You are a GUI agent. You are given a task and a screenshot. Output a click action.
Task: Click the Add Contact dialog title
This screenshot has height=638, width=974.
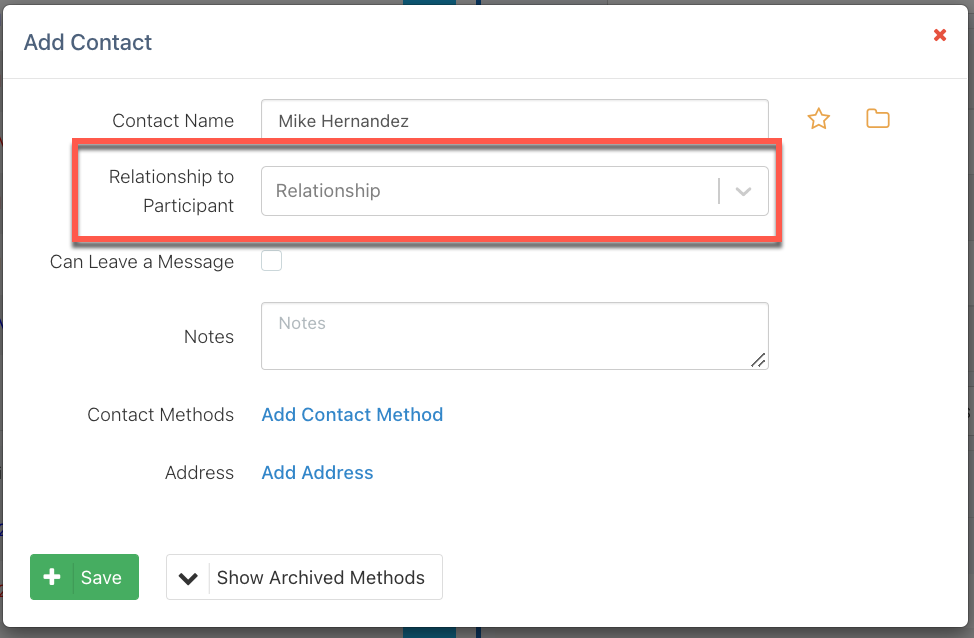tap(88, 42)
